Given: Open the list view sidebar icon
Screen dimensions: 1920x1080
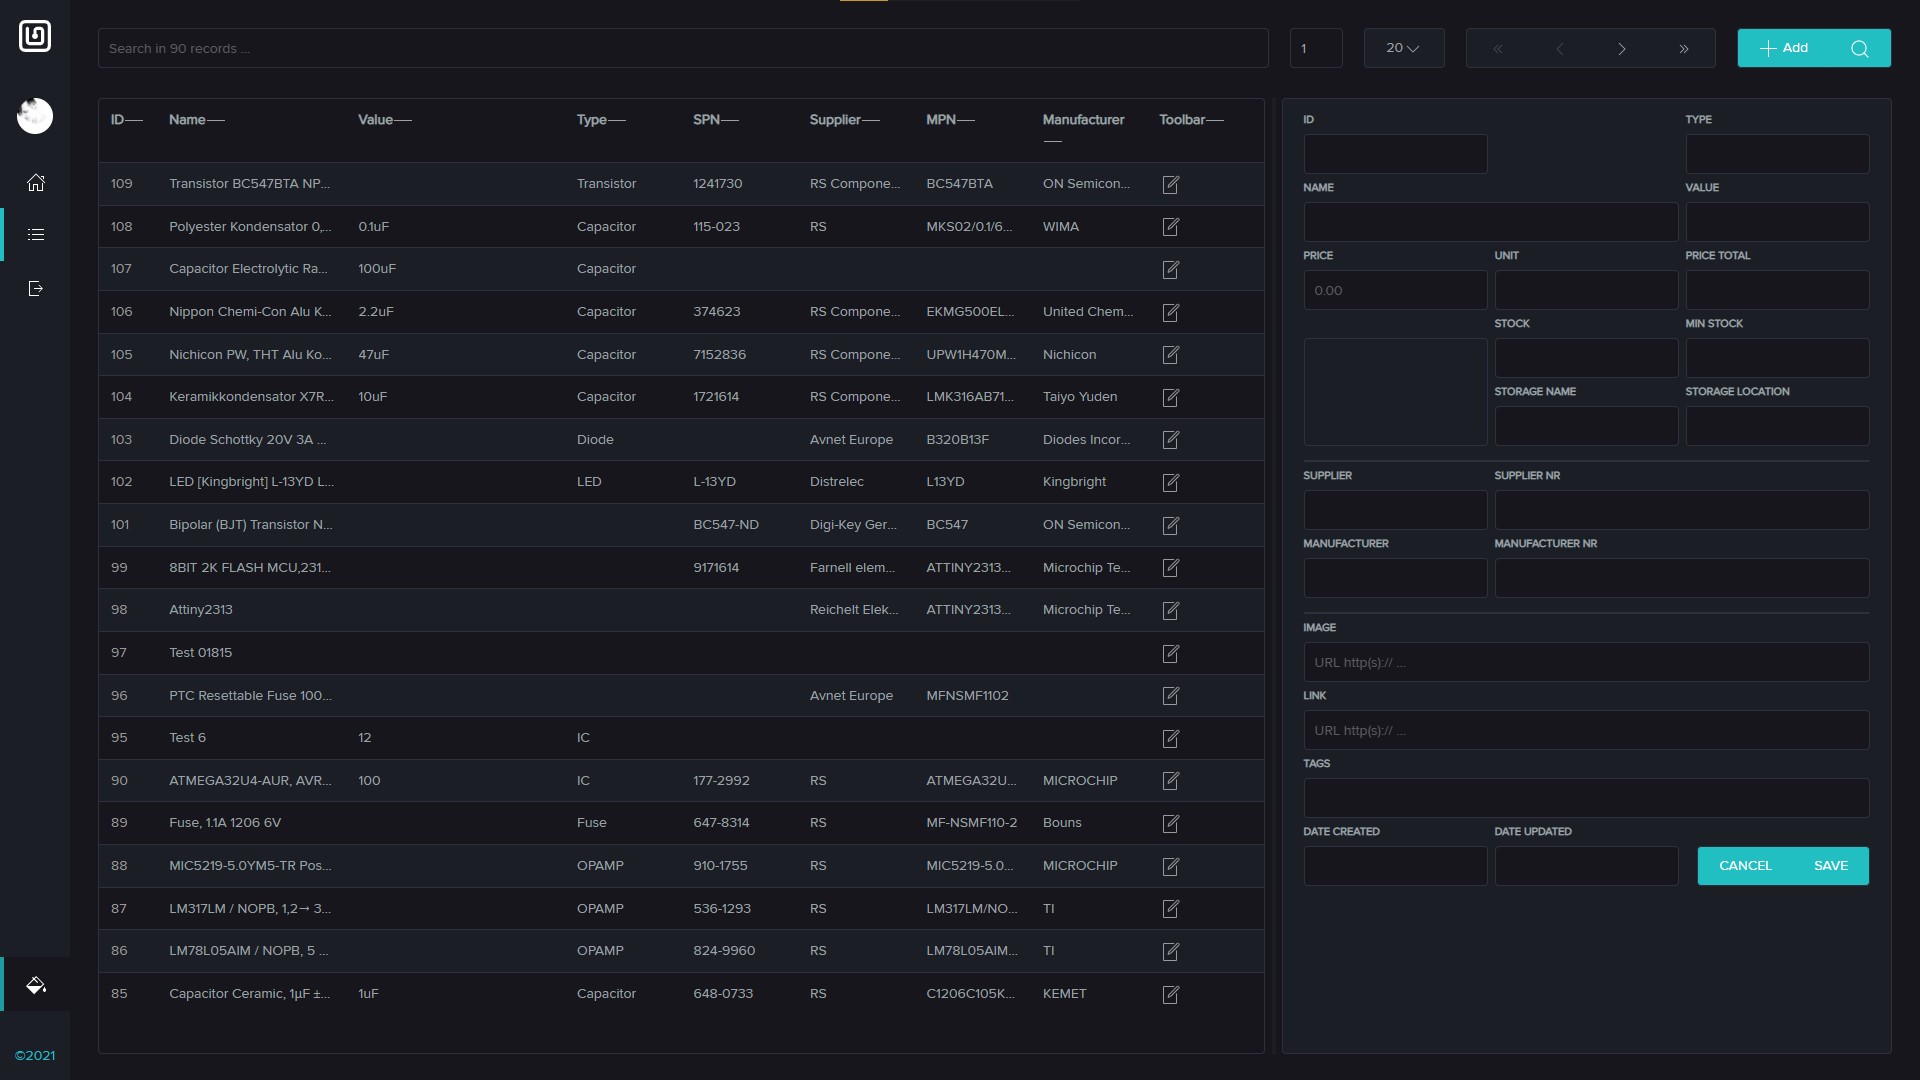Looking at the screenshot, I should pyautogui.click(x=36, y=235).
